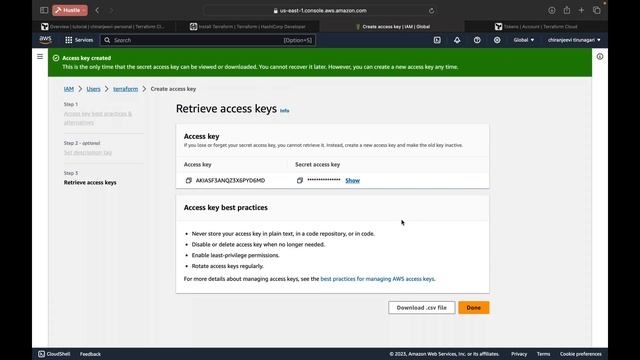The height and width of the screenshot is (360, 640).
Task: Open the AWS home logo
Action: click(45, 40)
